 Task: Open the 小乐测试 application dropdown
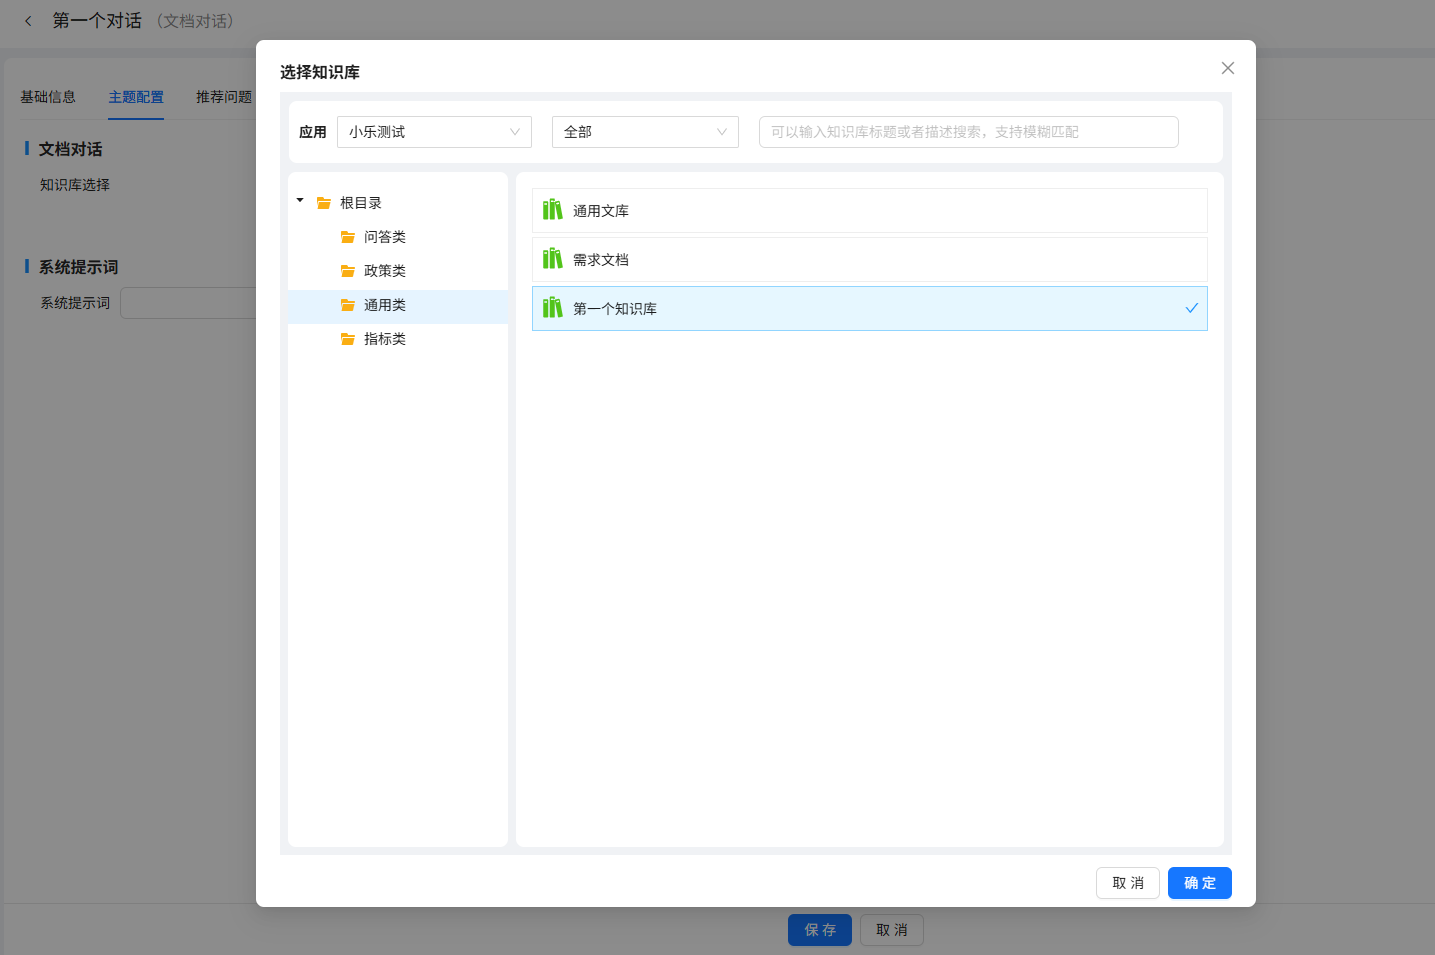tap(434, 132)
